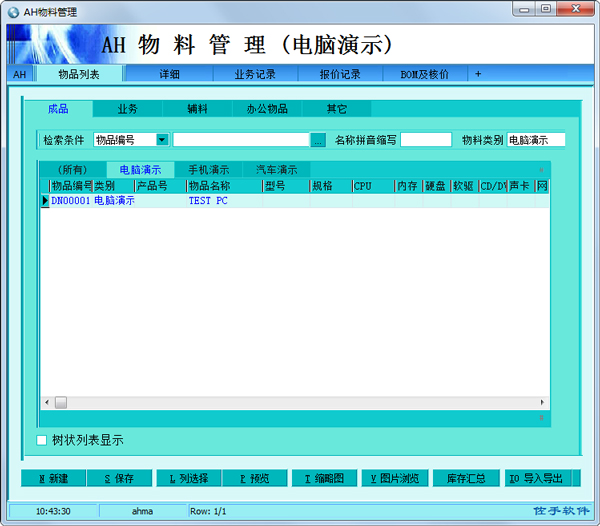Click the 库存汇总 button
This screenshot has width=600, height=526.
click(466, 478)
